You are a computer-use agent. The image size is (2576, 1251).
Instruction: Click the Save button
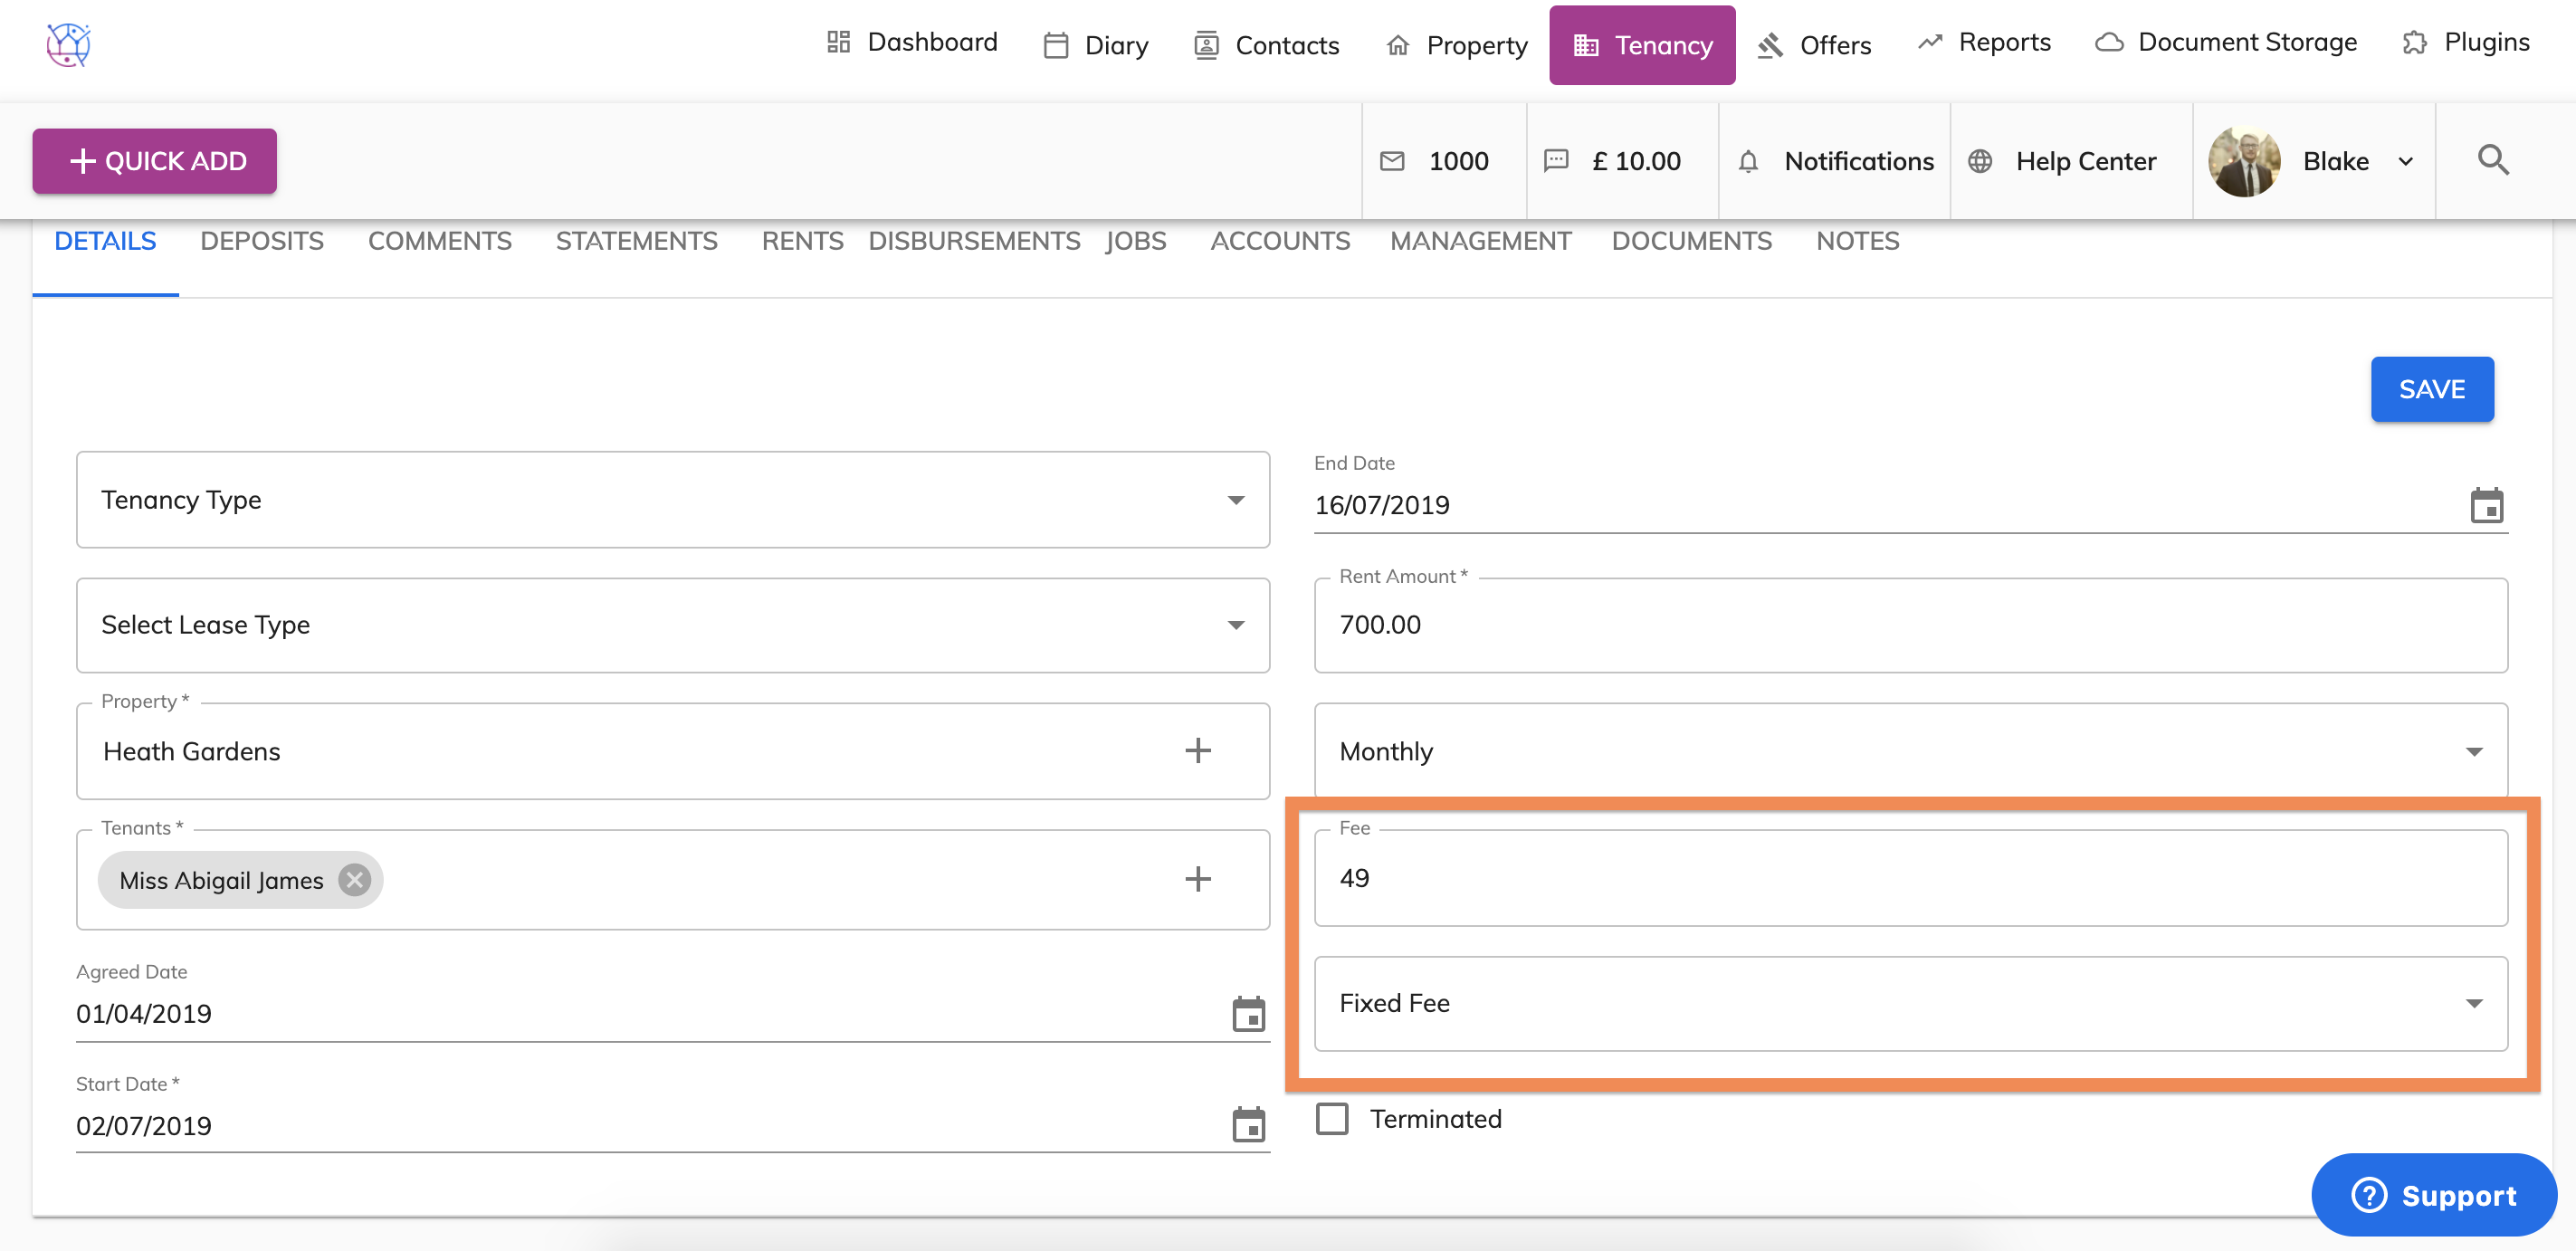pos(2431,389)
